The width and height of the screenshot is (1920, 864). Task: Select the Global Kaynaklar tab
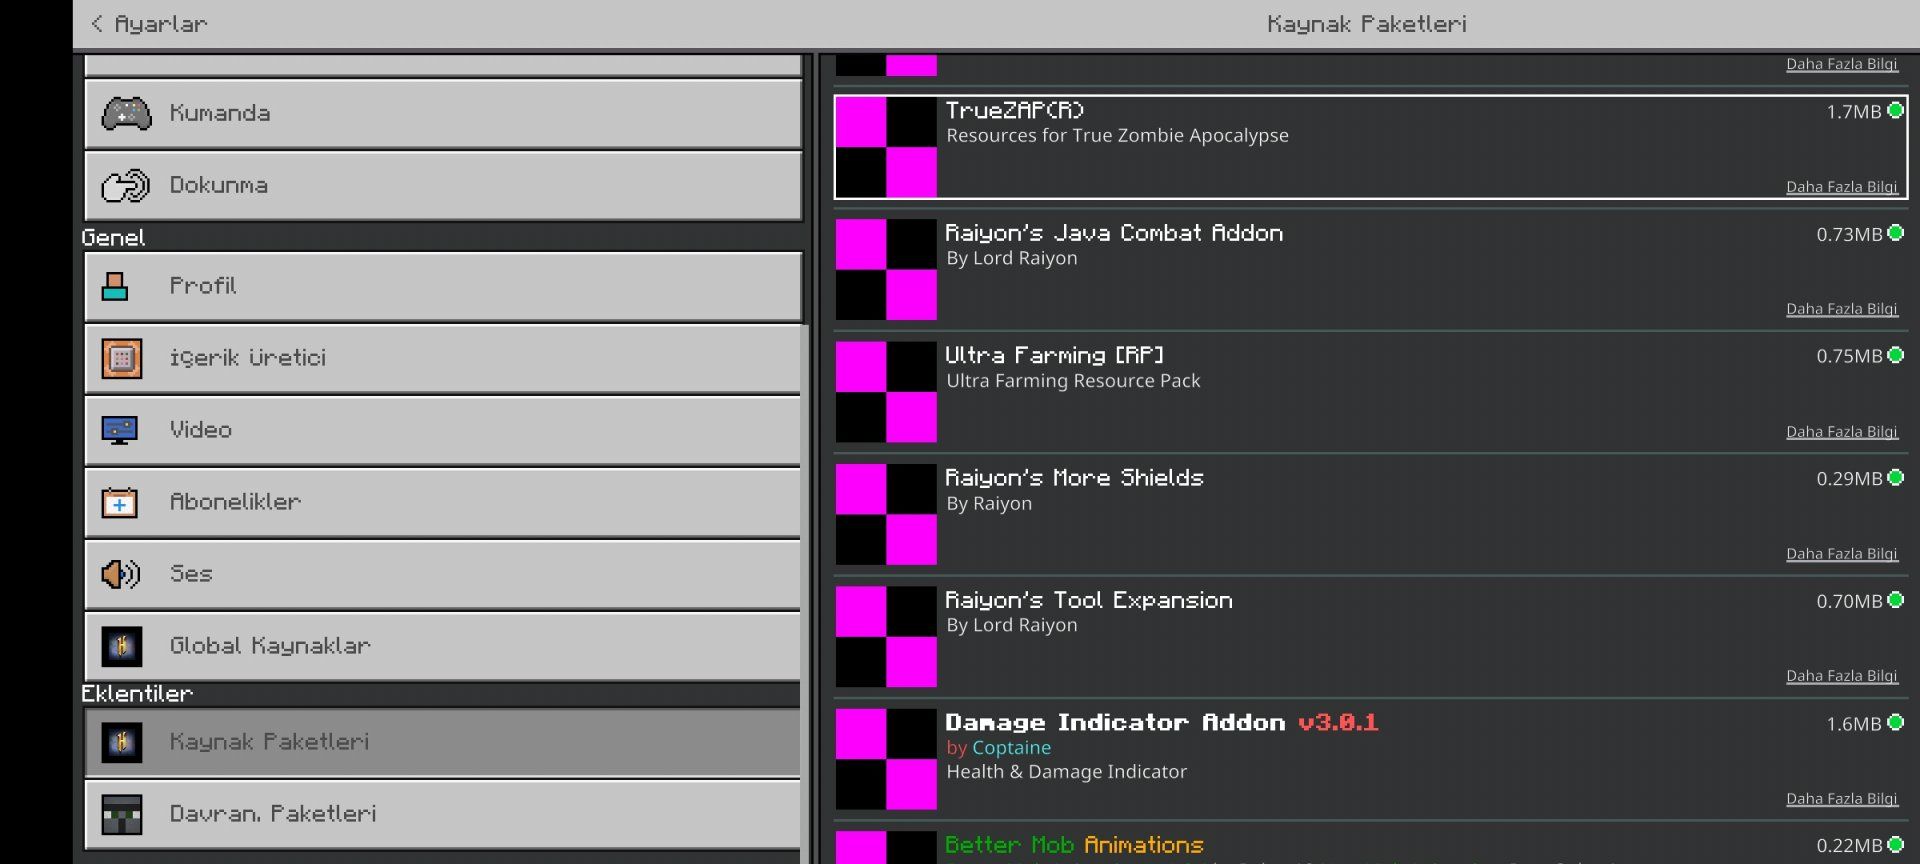click(443, 646)
